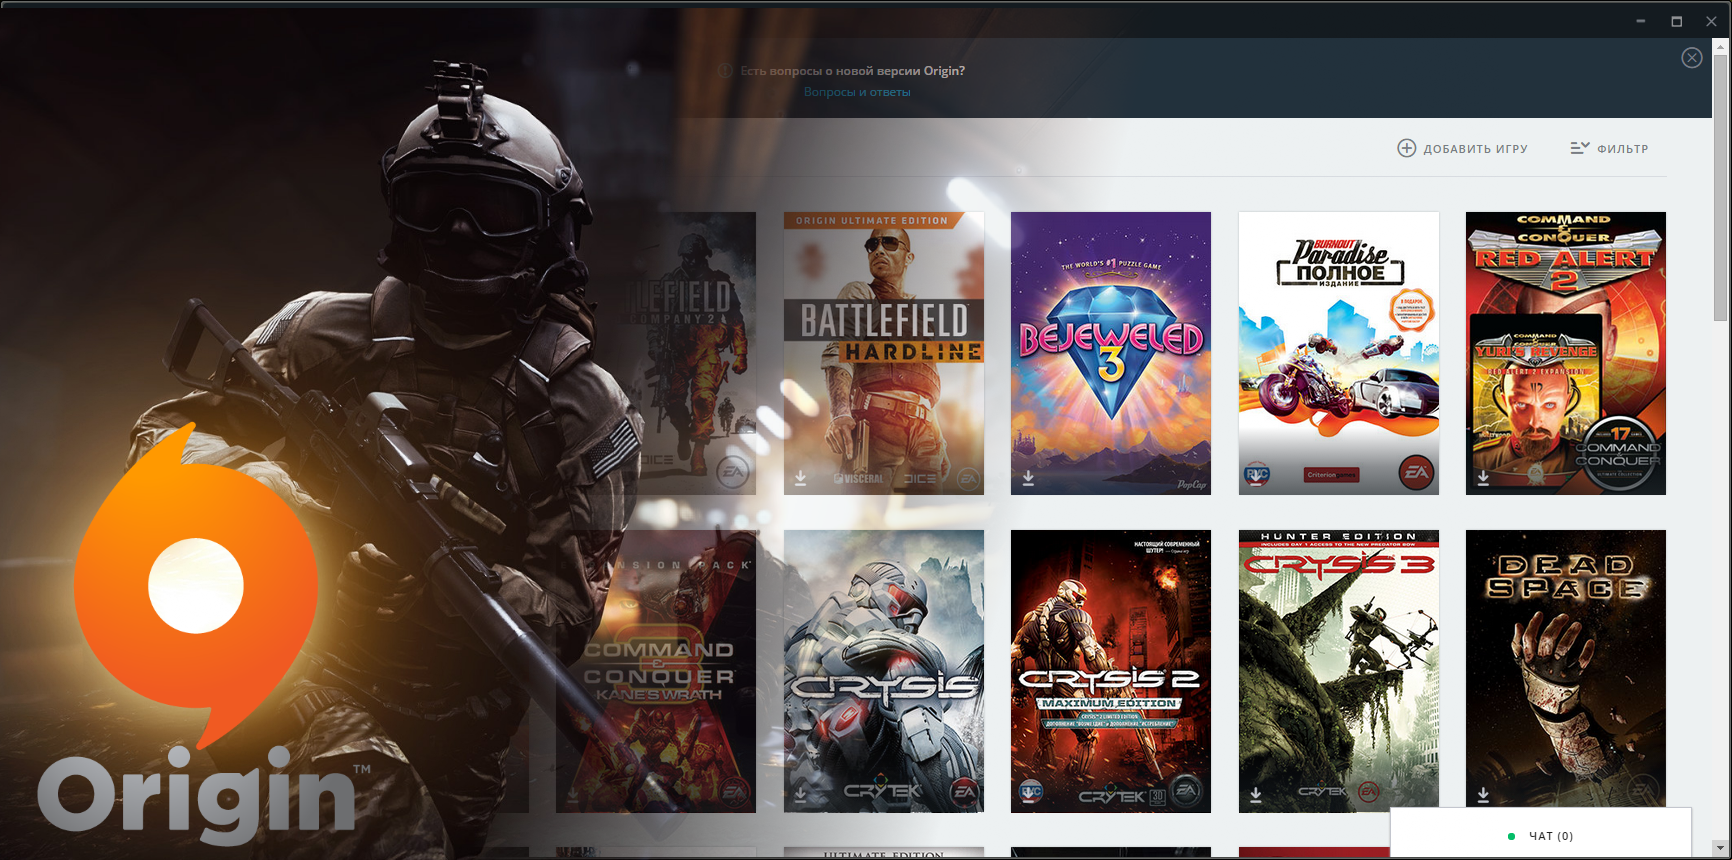The image size is (1732, 860).
Task: Download Crysis 3 using its arrow icon
Action: click(1256, 795)
